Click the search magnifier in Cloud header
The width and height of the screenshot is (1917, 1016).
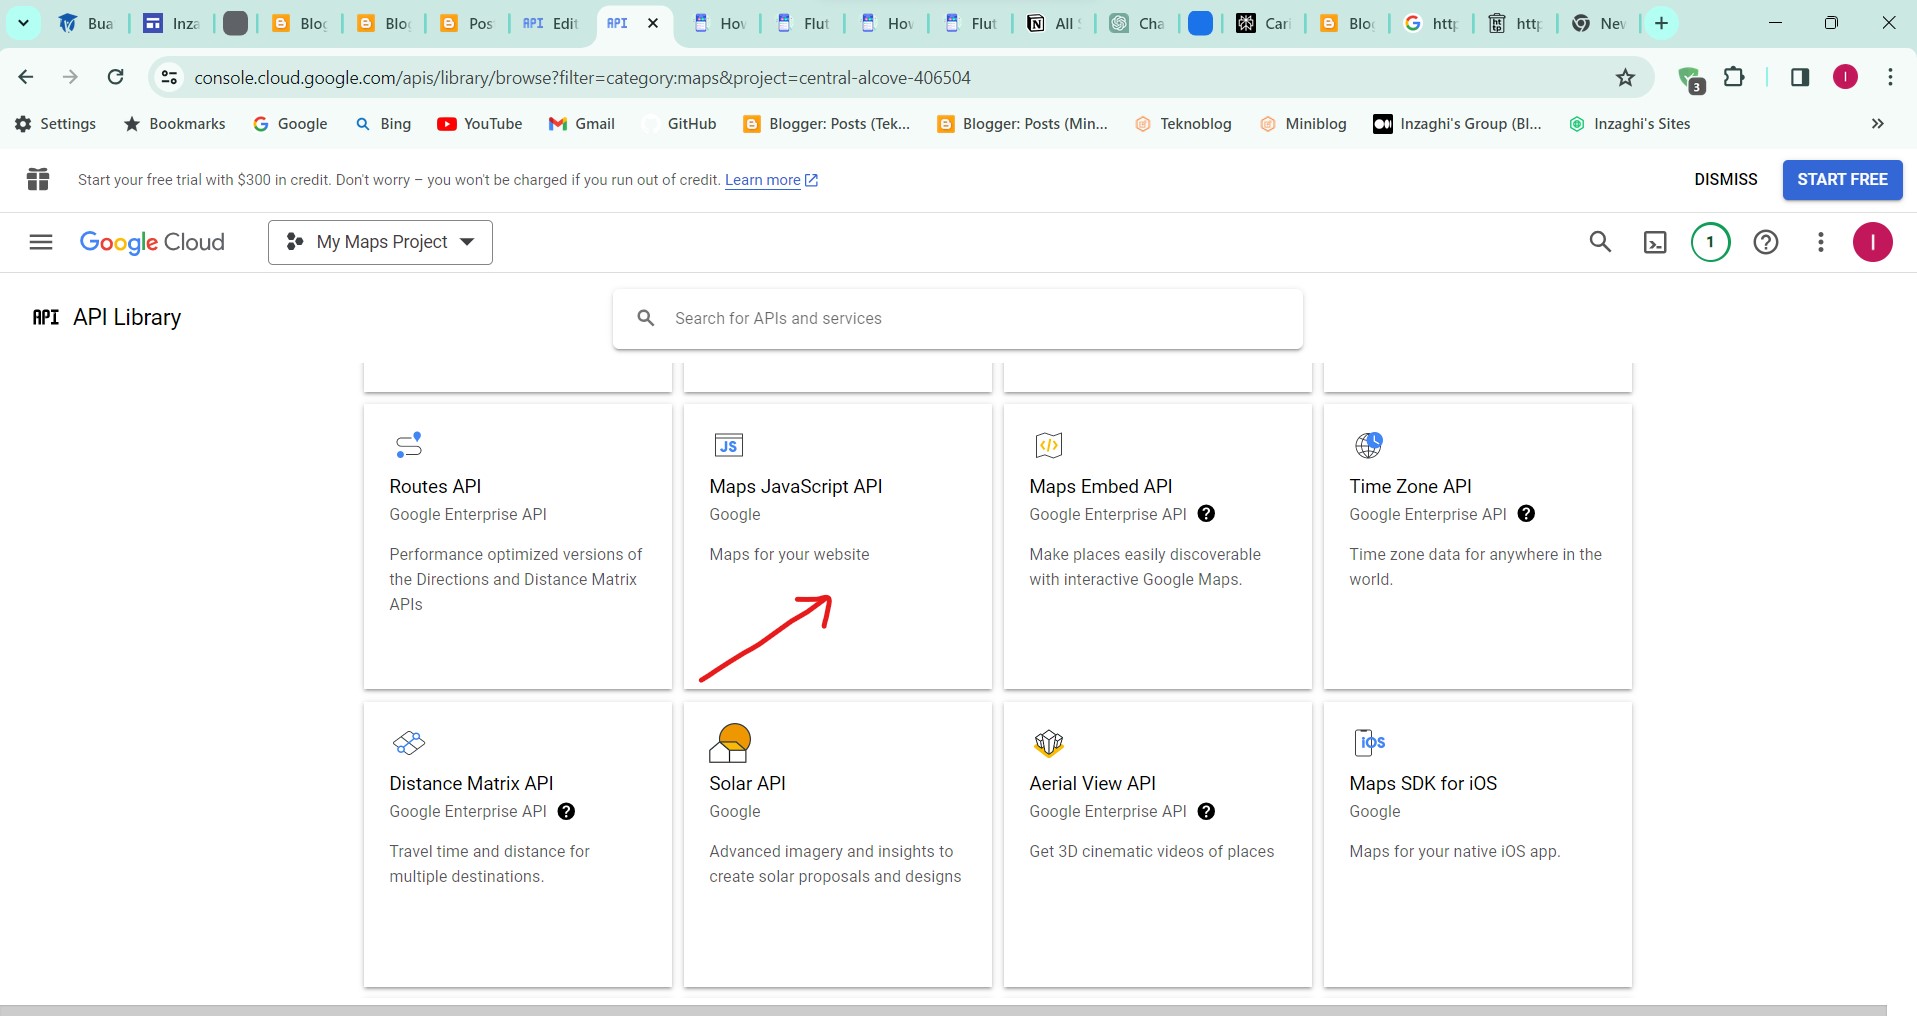point(1600,242)
